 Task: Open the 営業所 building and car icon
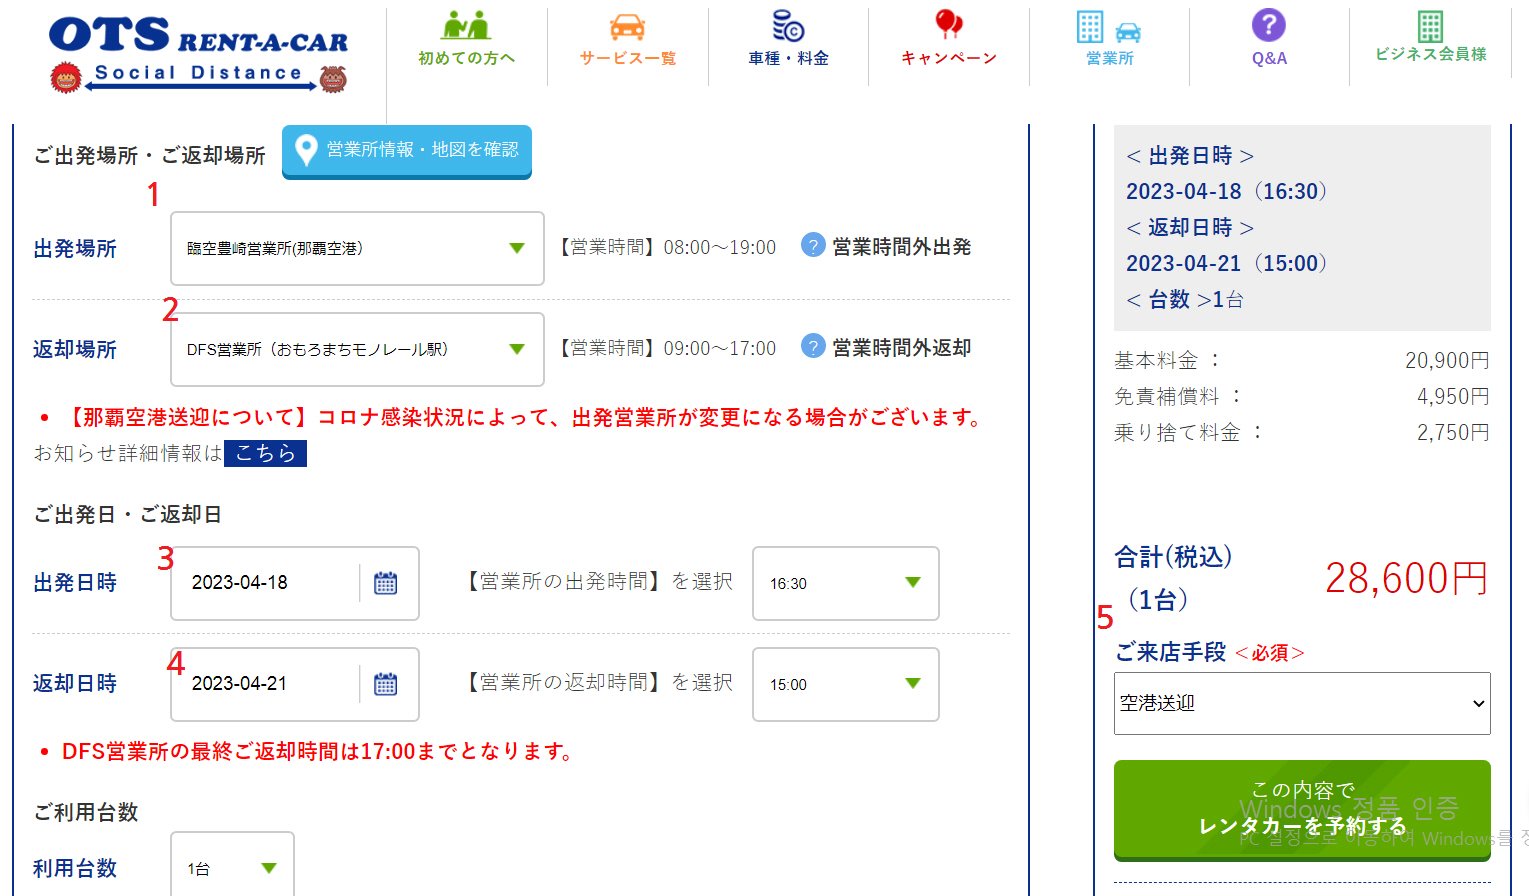click(x=1109, y=29)
